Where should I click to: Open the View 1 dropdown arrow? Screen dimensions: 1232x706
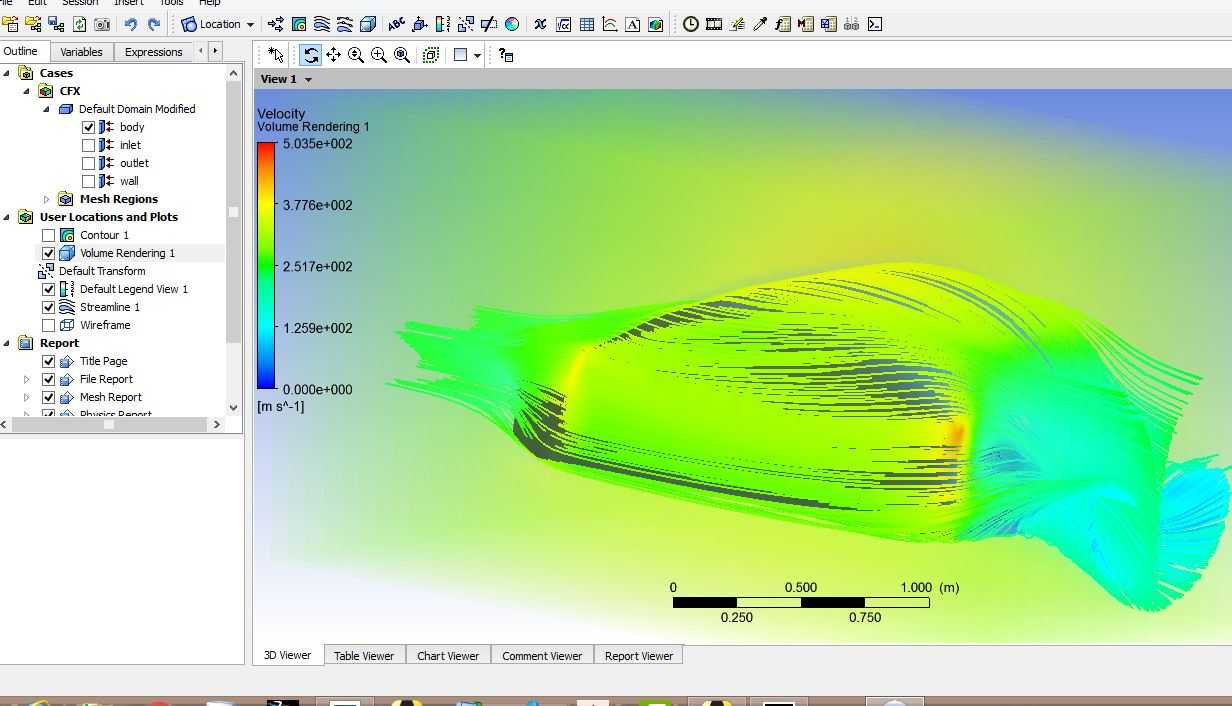[x=308, y=80]
